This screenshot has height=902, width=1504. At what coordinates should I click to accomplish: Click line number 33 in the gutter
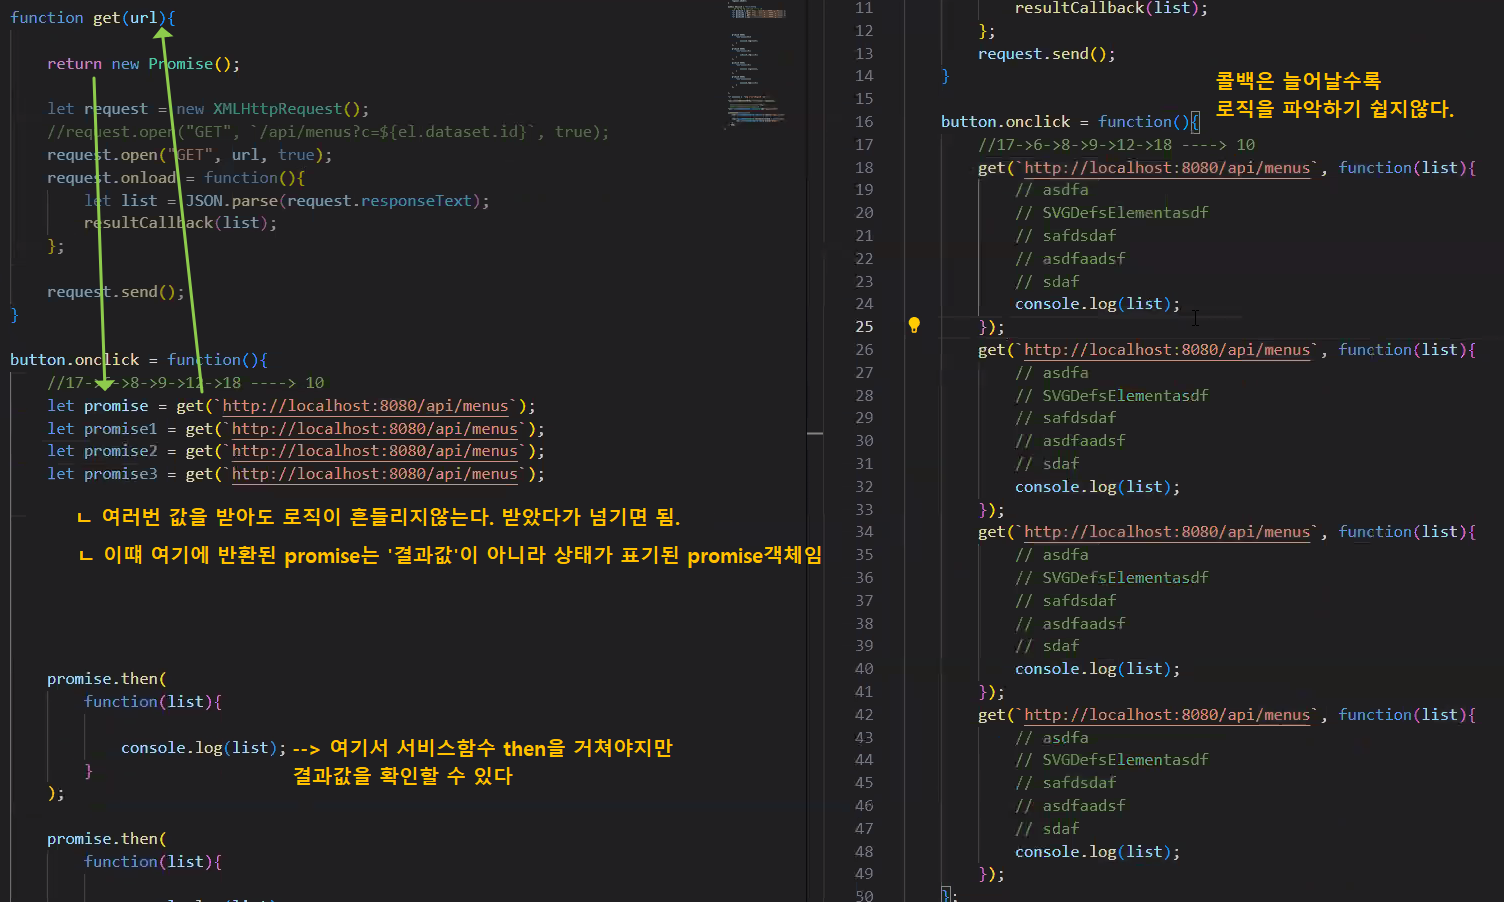[x=864, y=510]
